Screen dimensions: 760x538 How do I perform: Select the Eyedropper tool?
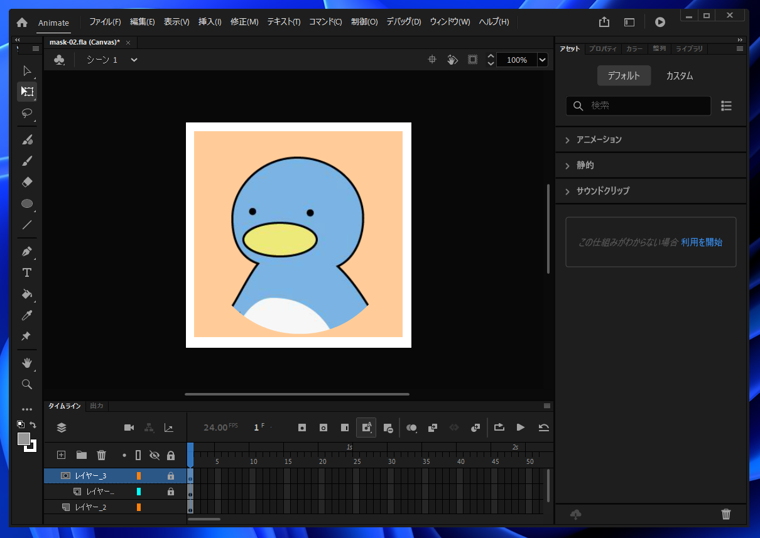pos(27,316)
